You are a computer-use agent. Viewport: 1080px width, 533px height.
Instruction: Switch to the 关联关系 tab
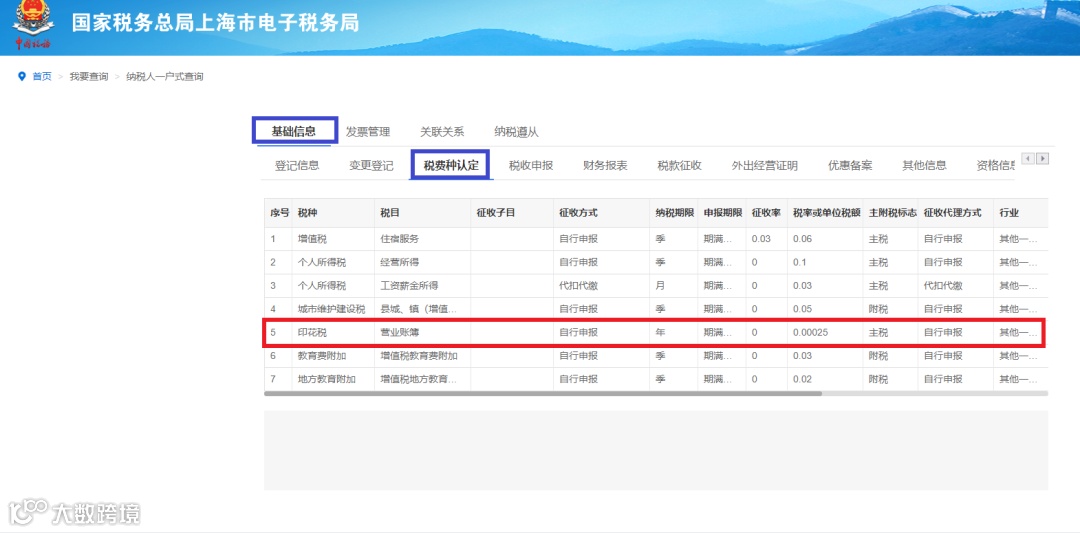pyautogui.click(x=442, y=132)
